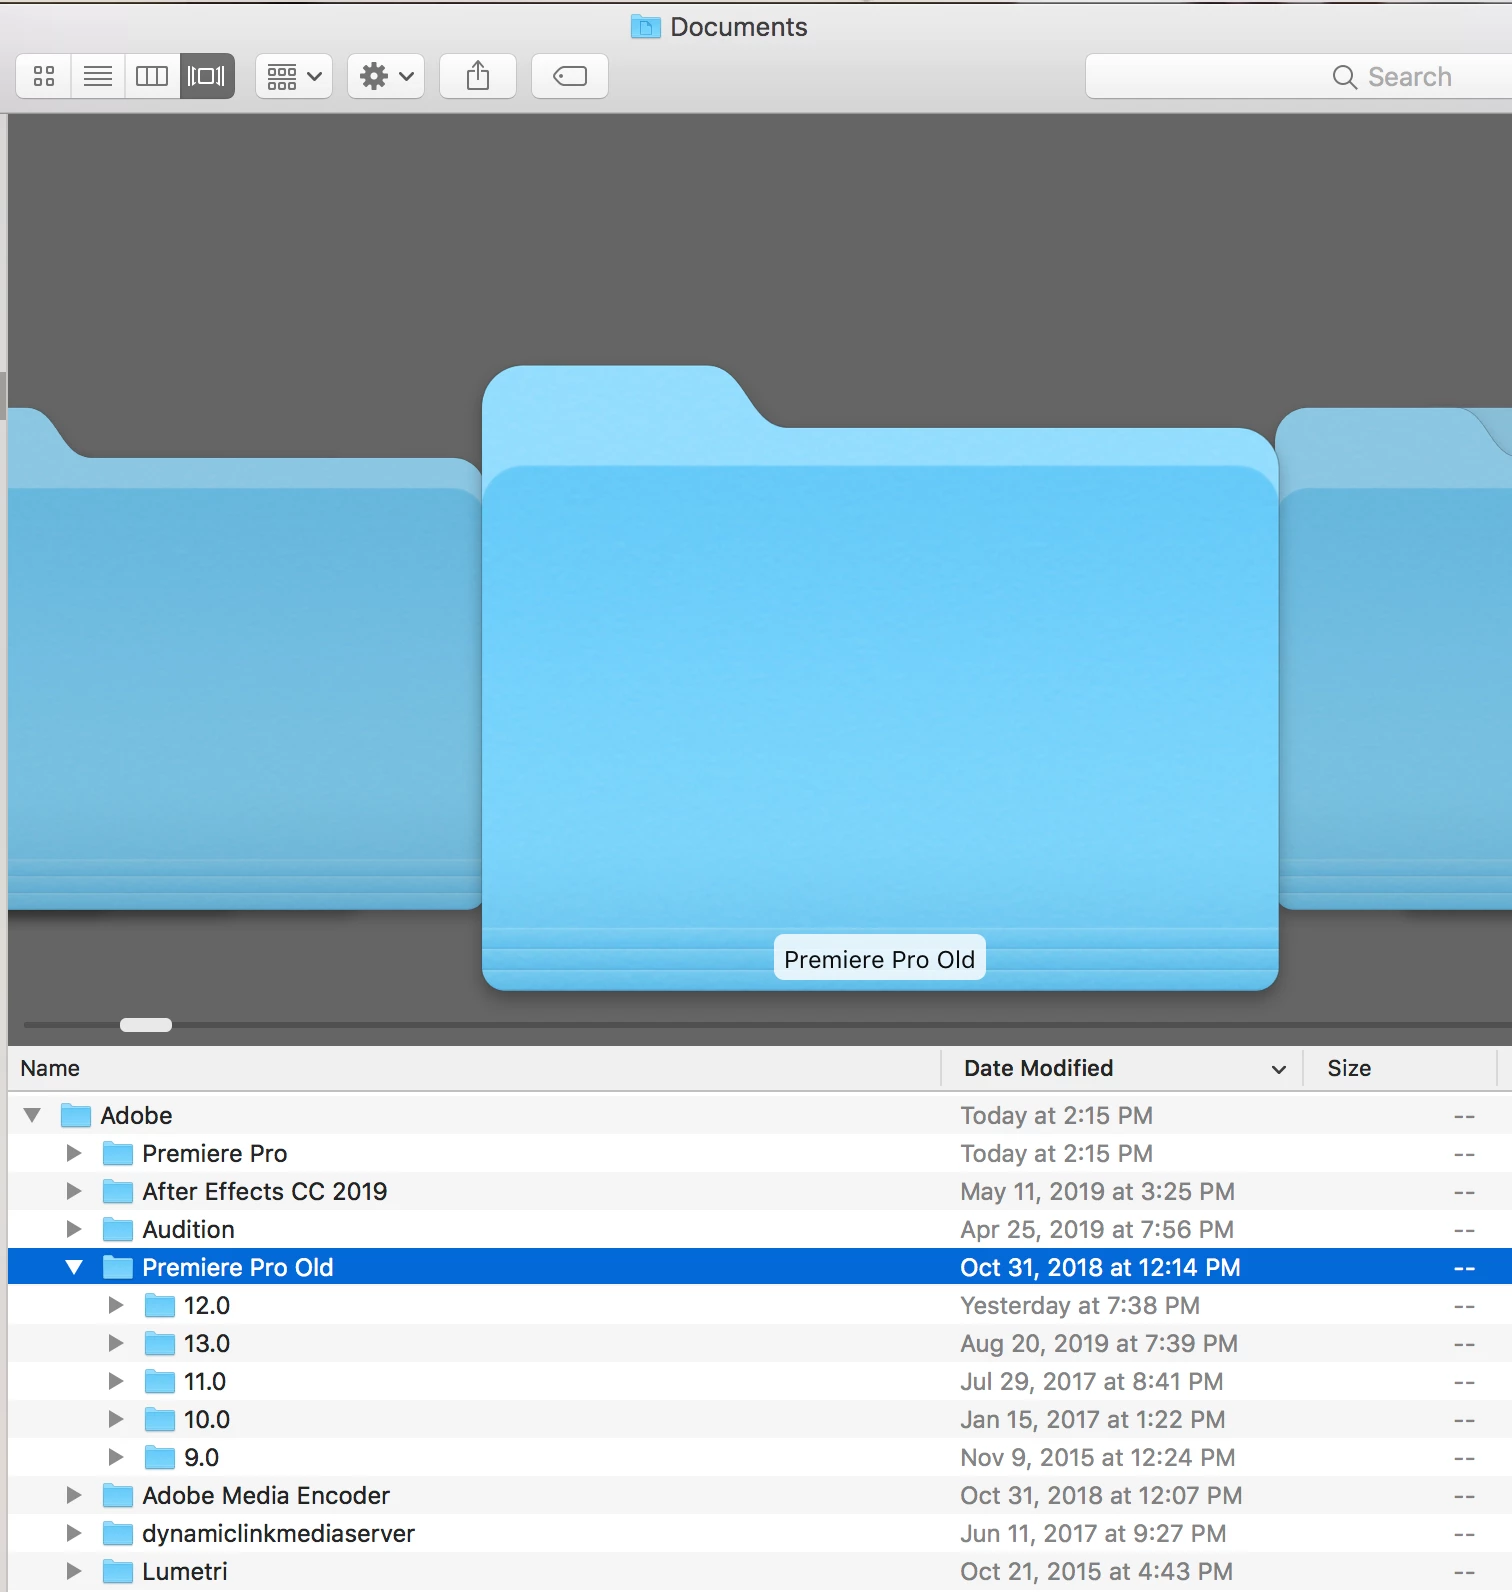This screenshot has width=1512, height=1592.
Task: Select the previous folder cover on left
Action: coord(245,660)
